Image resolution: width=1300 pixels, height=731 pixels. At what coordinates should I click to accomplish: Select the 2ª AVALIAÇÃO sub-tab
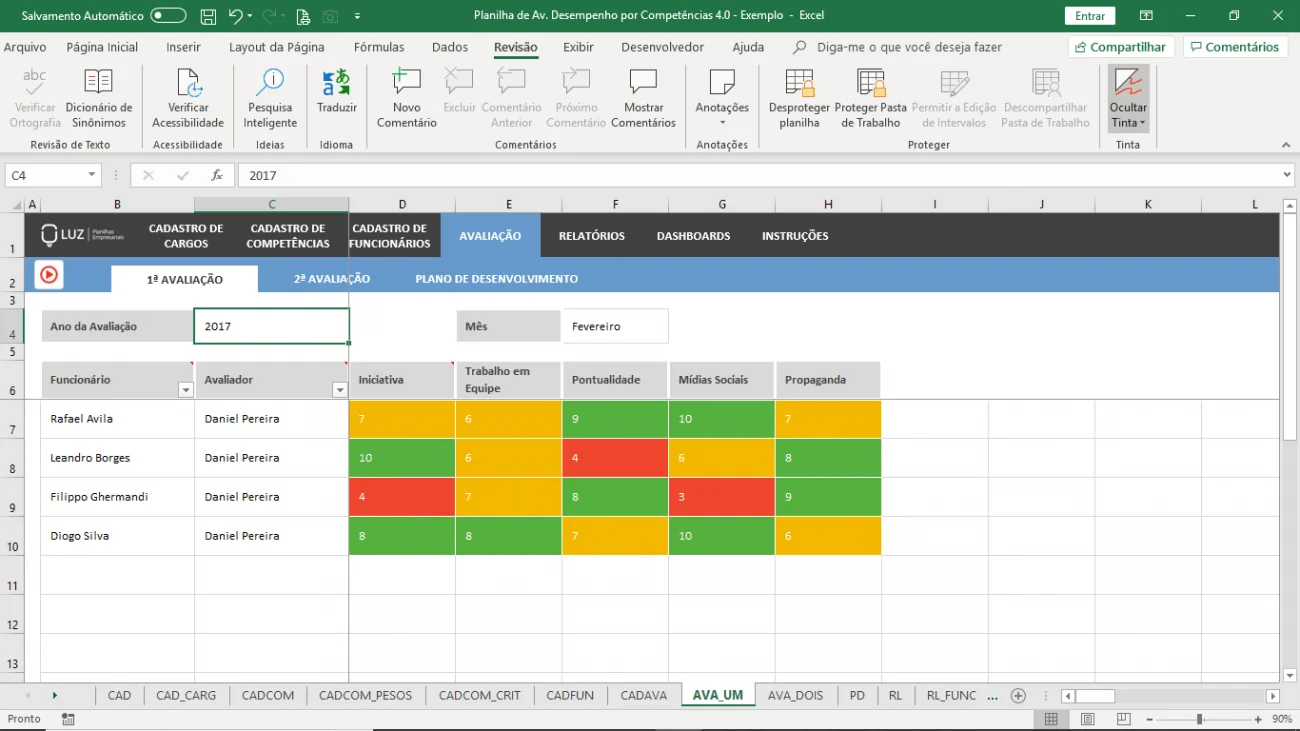point(332,279)
